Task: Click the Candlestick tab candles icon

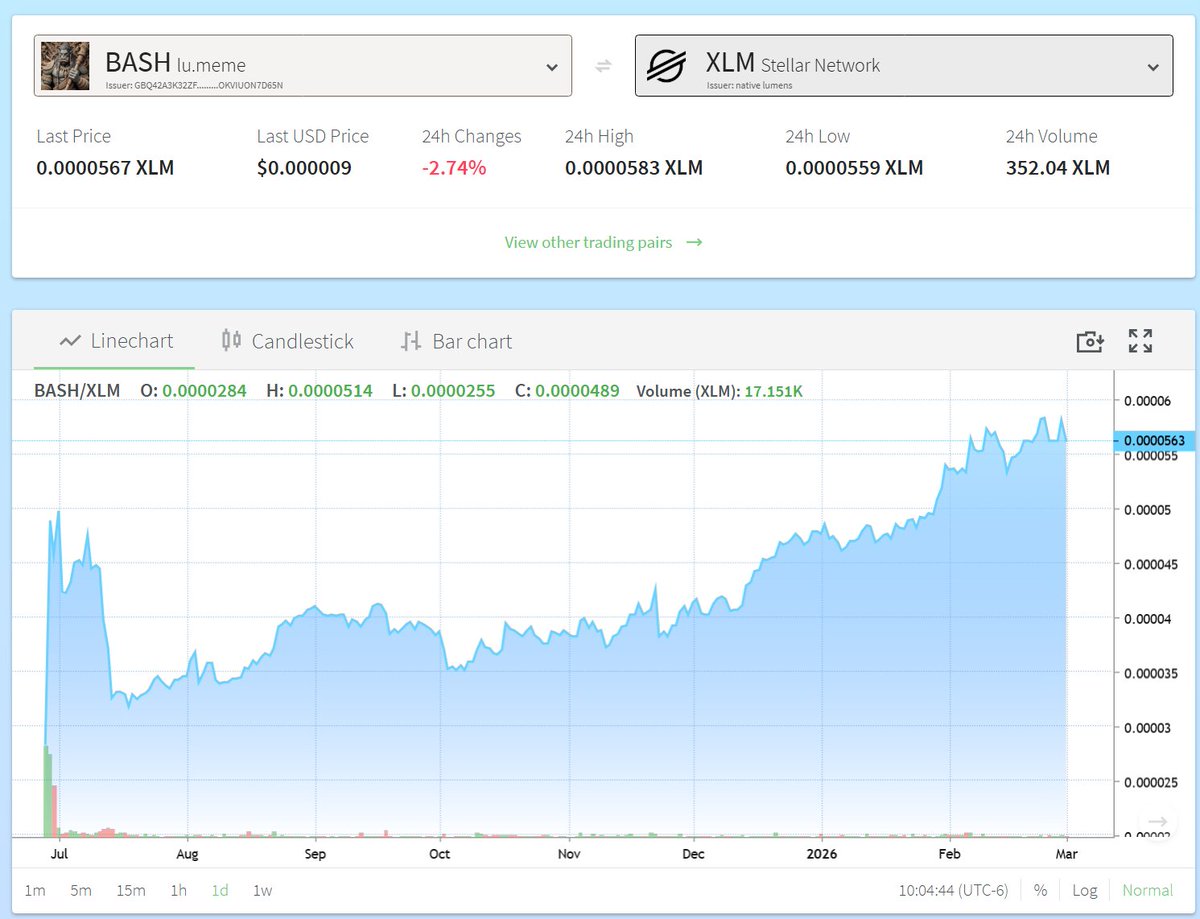Action: pos(231,340)
